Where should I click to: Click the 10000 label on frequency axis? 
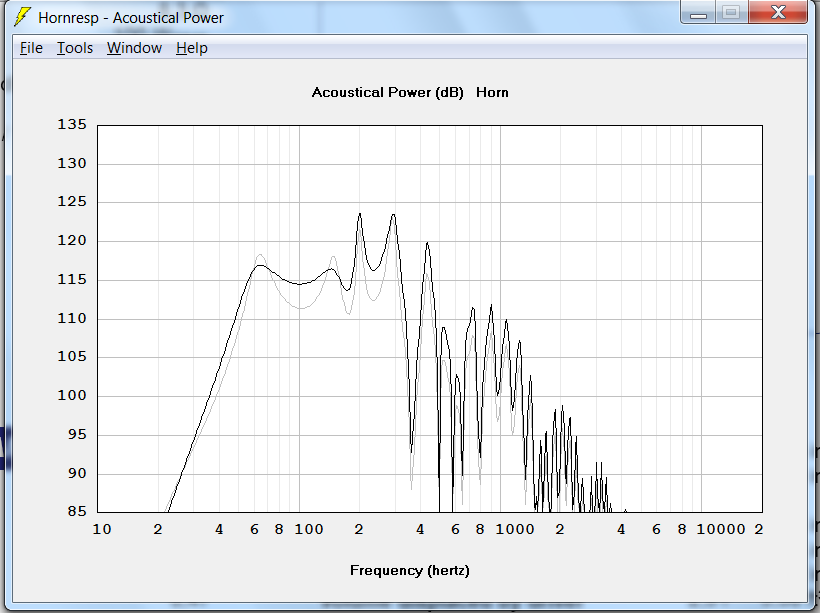[x=721, y=529]
